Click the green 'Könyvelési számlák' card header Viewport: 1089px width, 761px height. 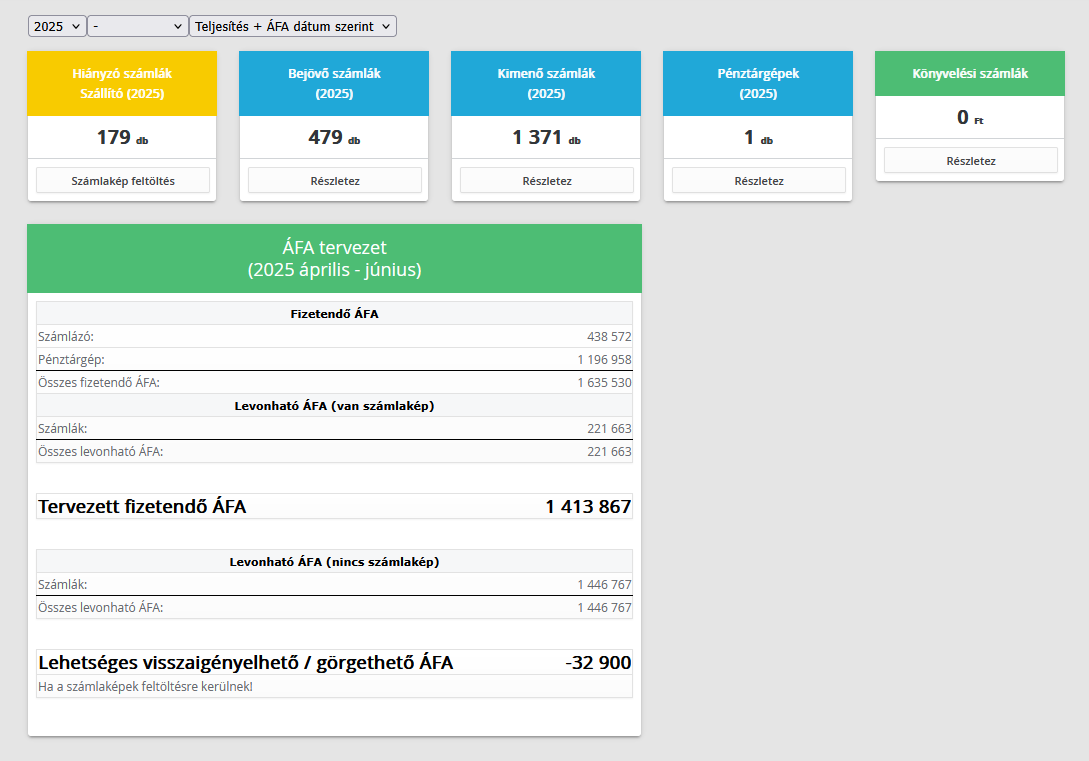click(969, 74)
